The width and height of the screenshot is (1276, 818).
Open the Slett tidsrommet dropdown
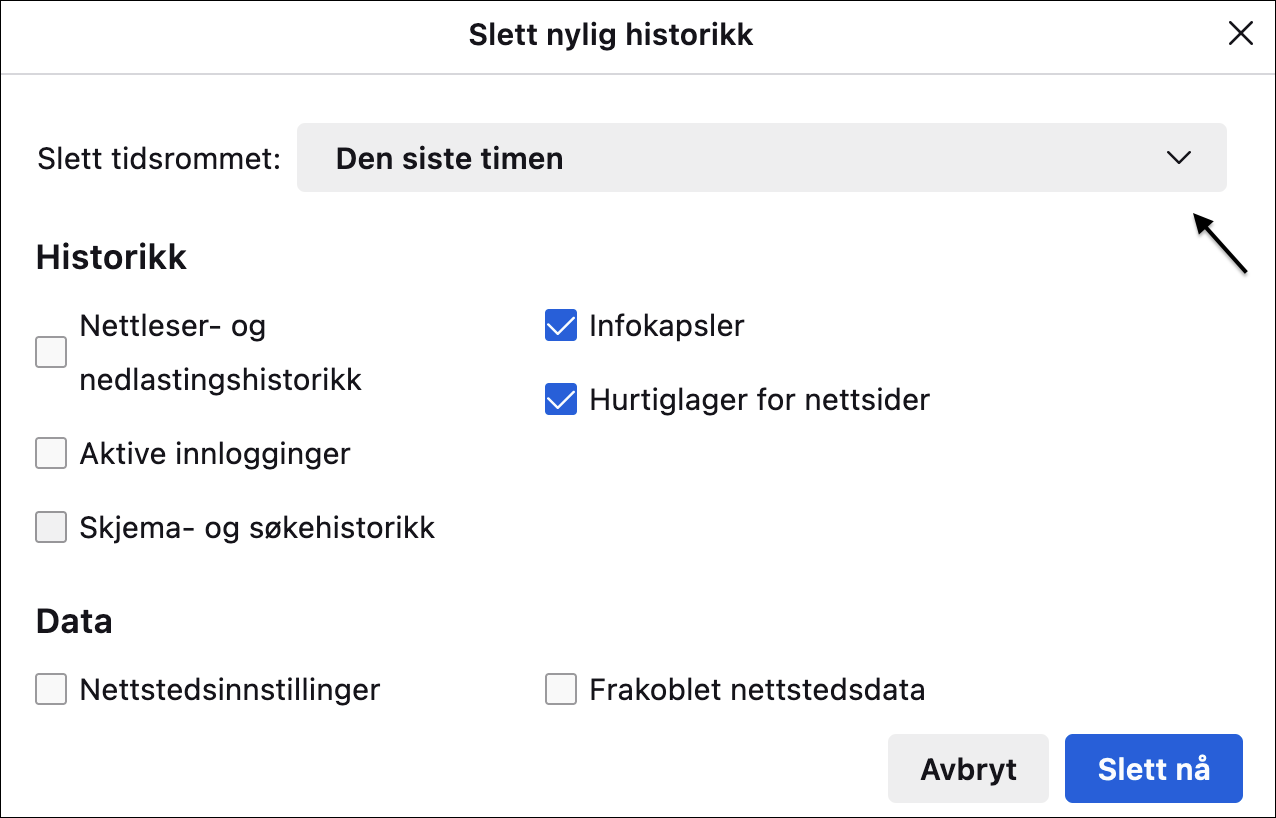[760, 158]
